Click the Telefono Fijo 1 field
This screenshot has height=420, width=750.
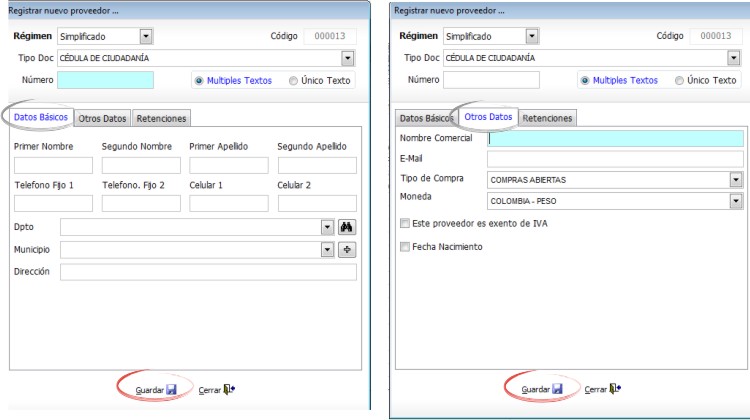tap(53, 203)
